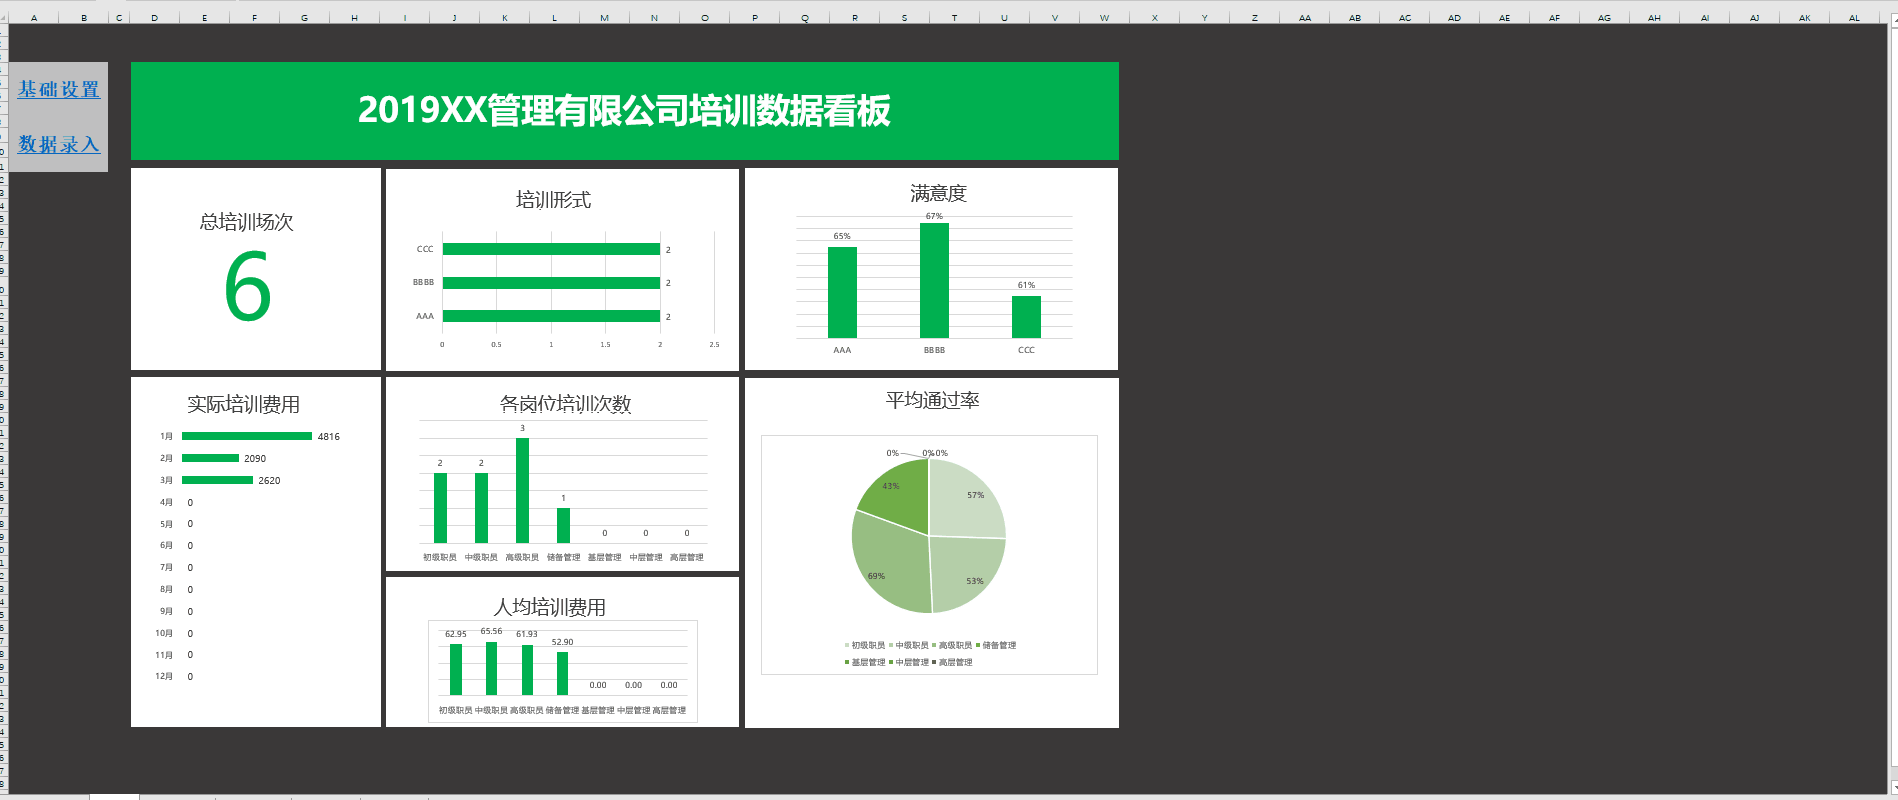Click the 53% pie slice
The height and width of the screenshot is (800, 1898).
(x=966, y=574)
